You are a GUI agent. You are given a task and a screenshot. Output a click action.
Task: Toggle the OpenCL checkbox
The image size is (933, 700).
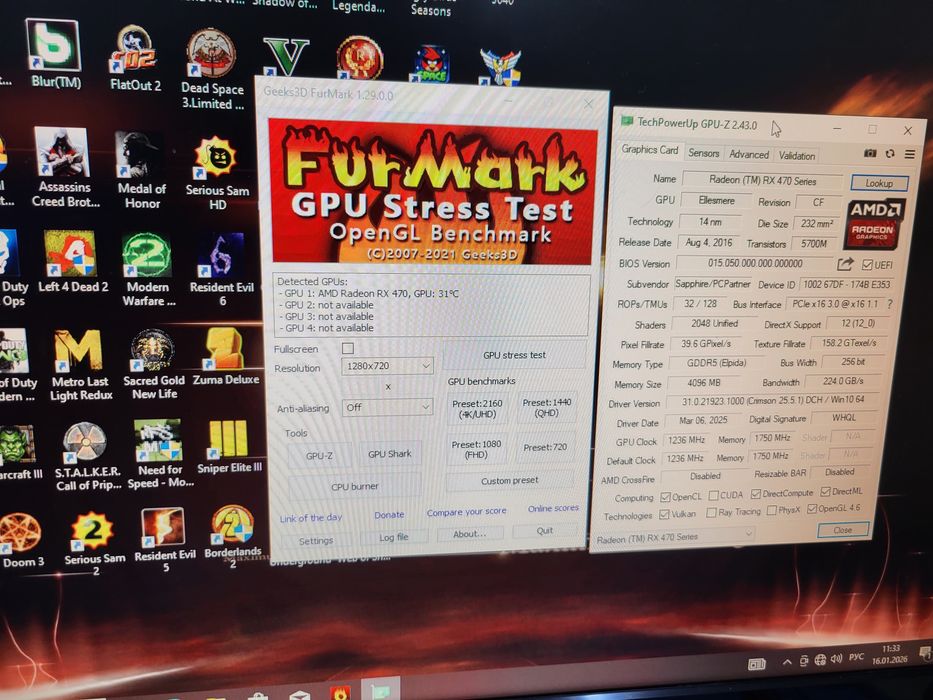pyautogui.click(x=665, y=497)
